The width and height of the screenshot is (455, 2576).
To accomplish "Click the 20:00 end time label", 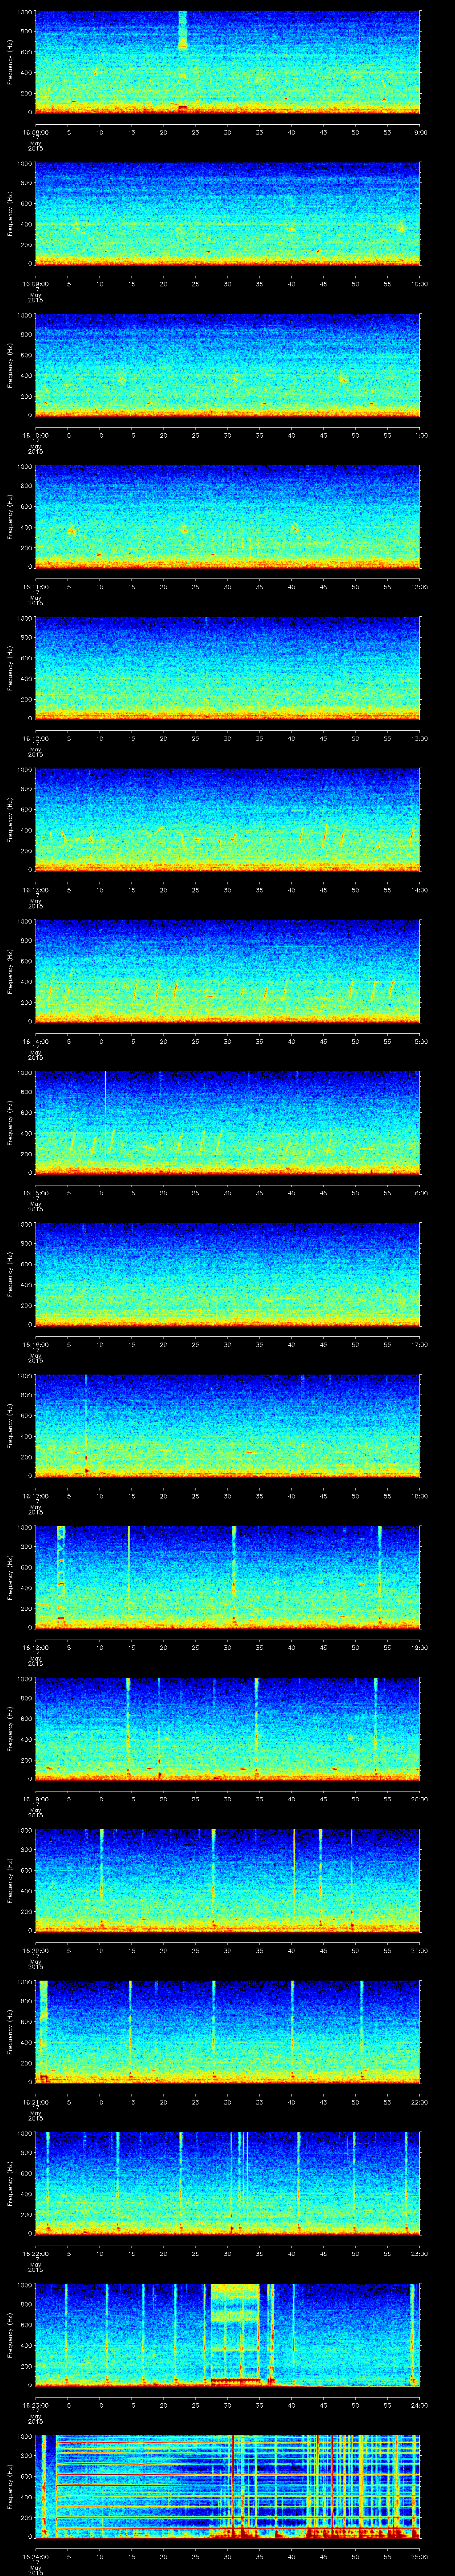I will (x=419, y=1799).
